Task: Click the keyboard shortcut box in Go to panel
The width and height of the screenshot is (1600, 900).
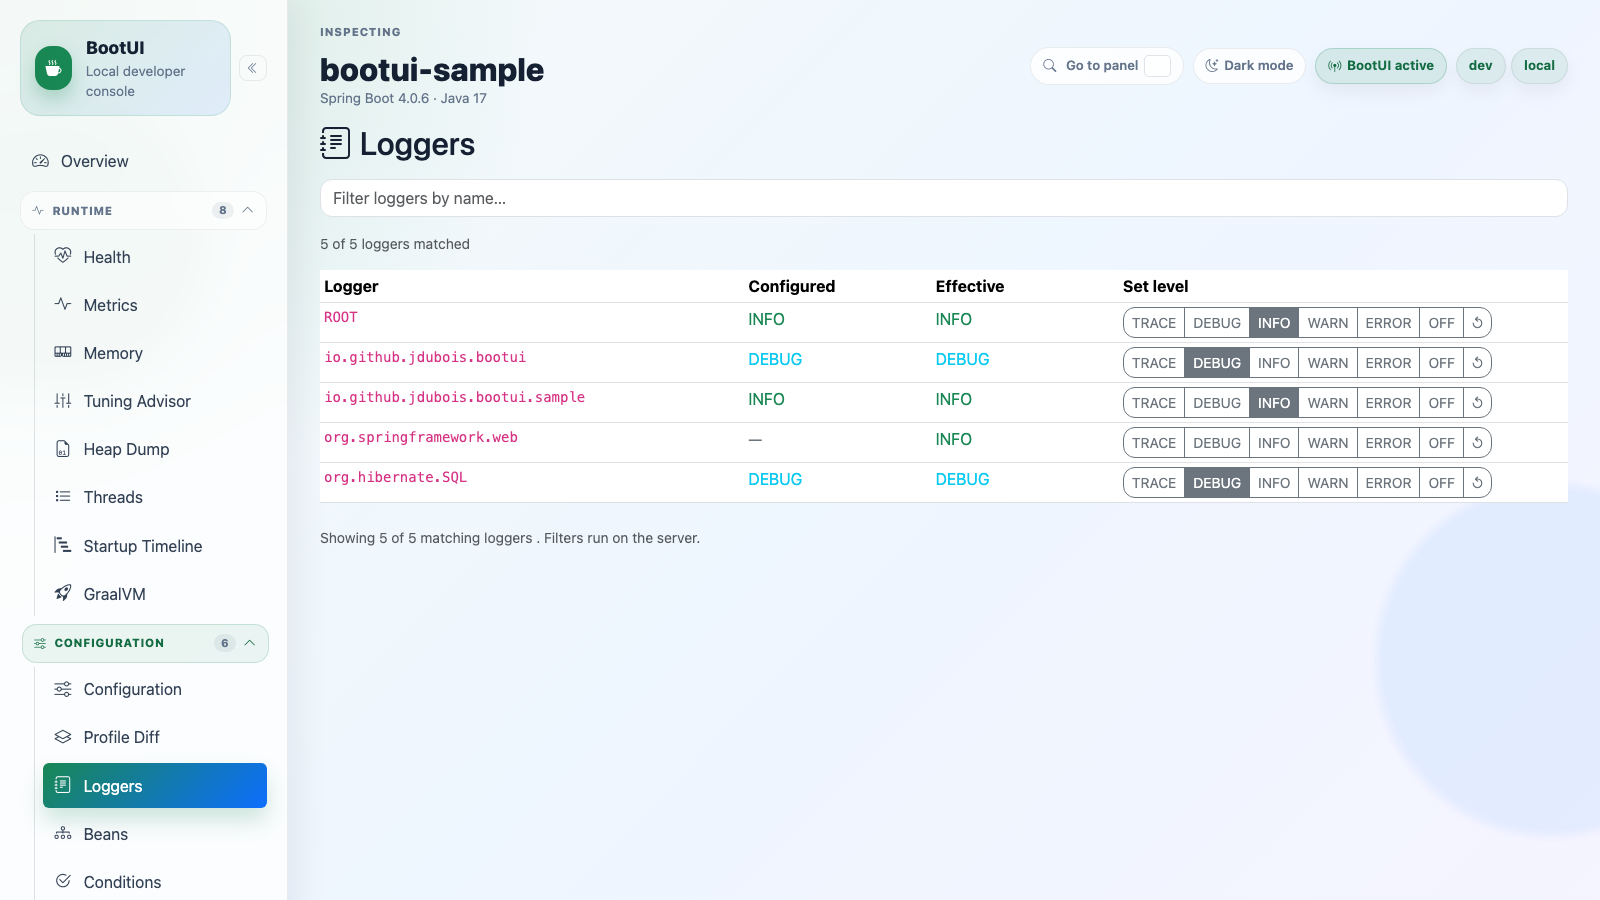Action: [1157, 66]
